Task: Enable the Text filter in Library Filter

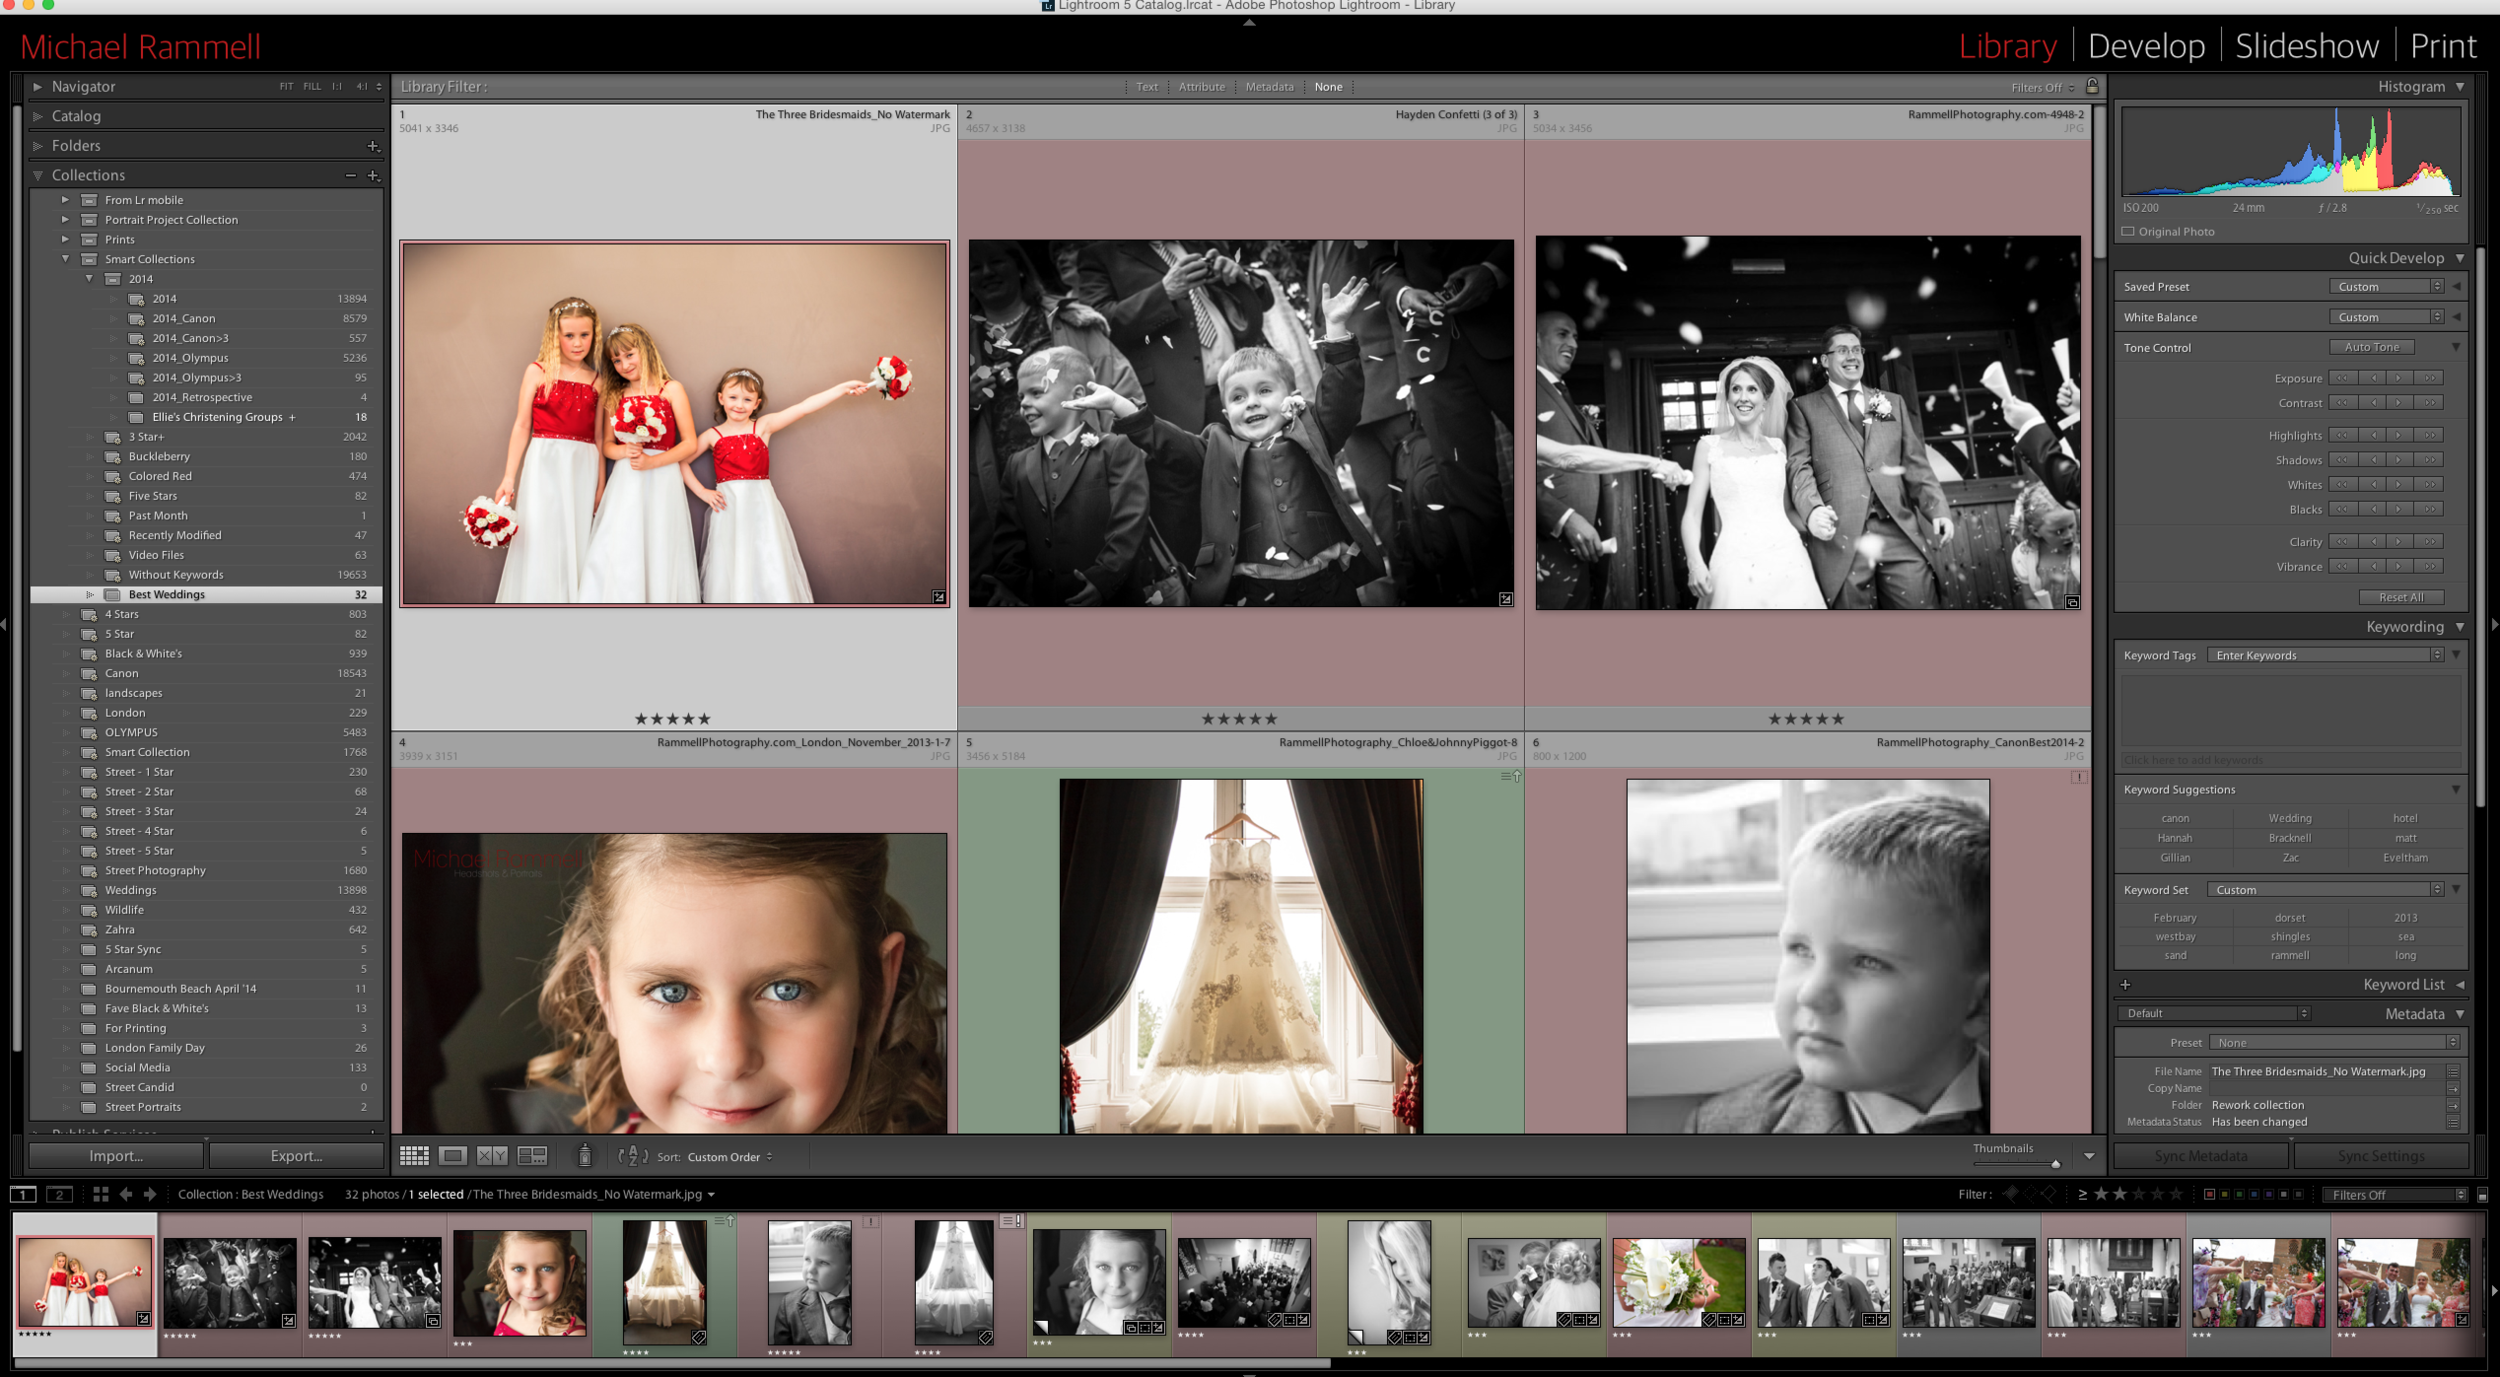Action: tap(1146, 87)
